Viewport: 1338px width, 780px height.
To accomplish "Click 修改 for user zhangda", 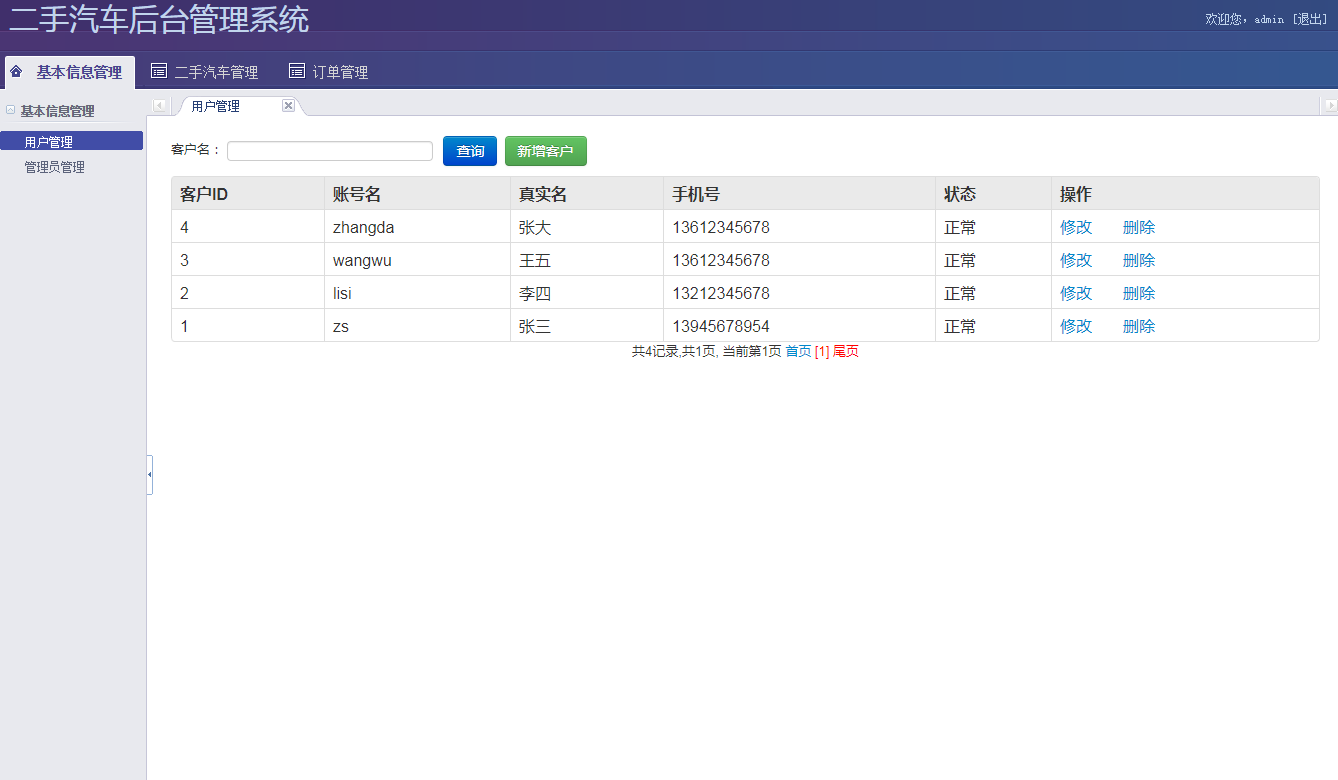I will tap(1076, 227).
